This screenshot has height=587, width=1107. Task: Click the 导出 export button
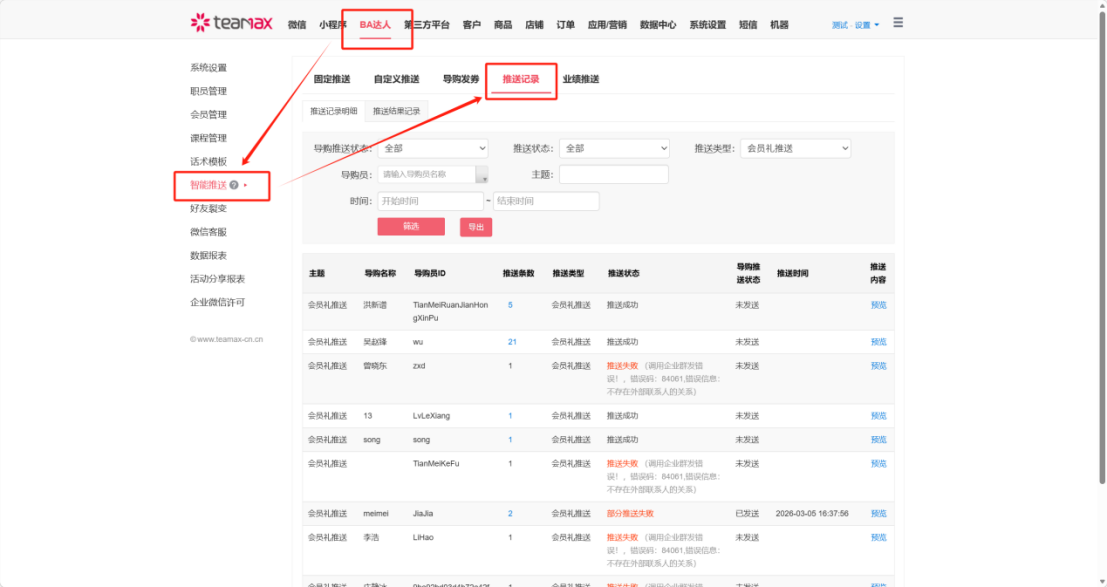[x=476, y=227]
